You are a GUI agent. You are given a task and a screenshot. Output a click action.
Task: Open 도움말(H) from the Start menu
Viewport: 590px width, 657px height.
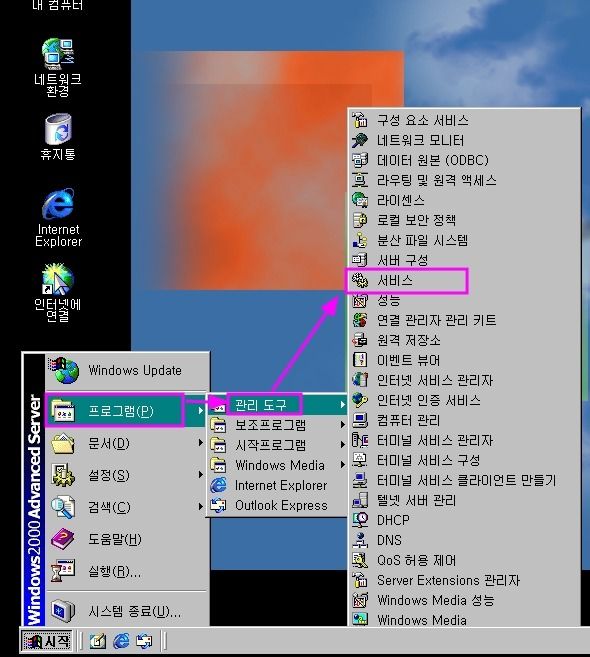(x=127, y=539)
